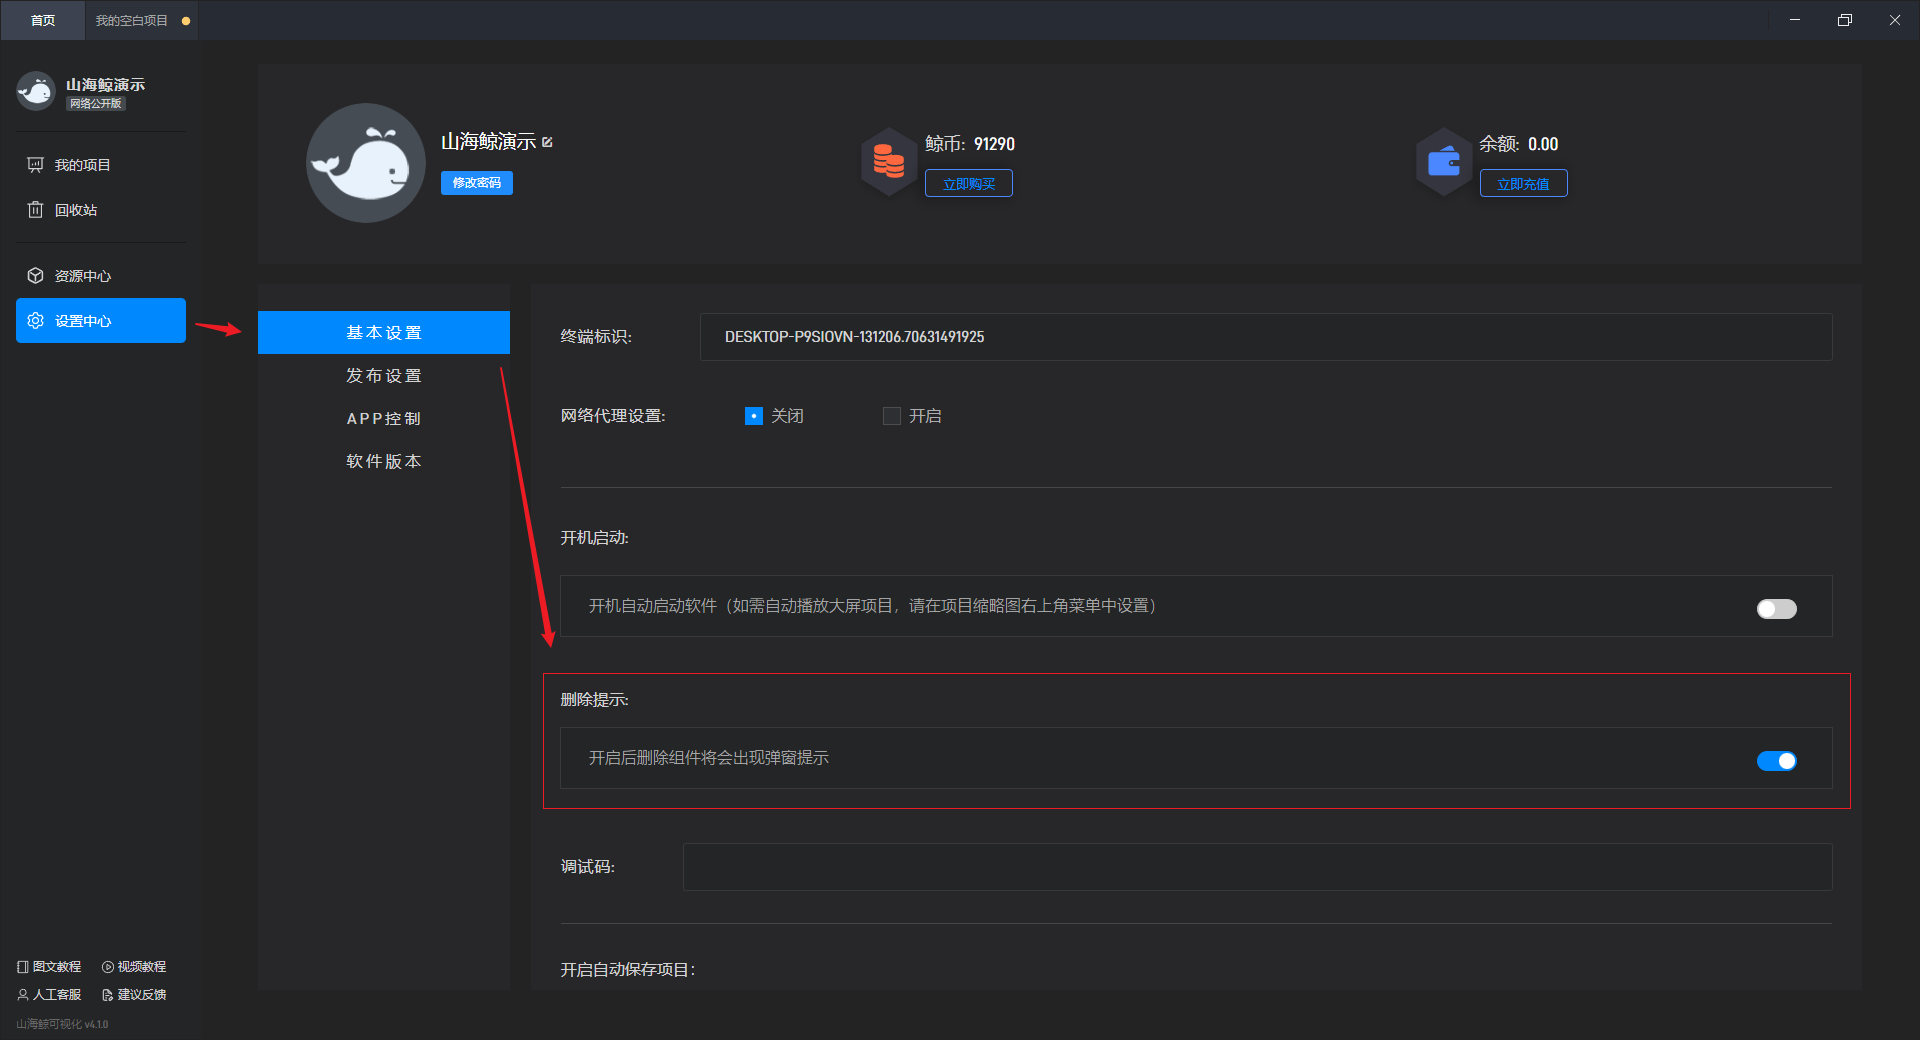Click the blue wallet balance icon
Viewport: 1920px width, 1040px height.
pyautogui.click(x=1443, y=161)
